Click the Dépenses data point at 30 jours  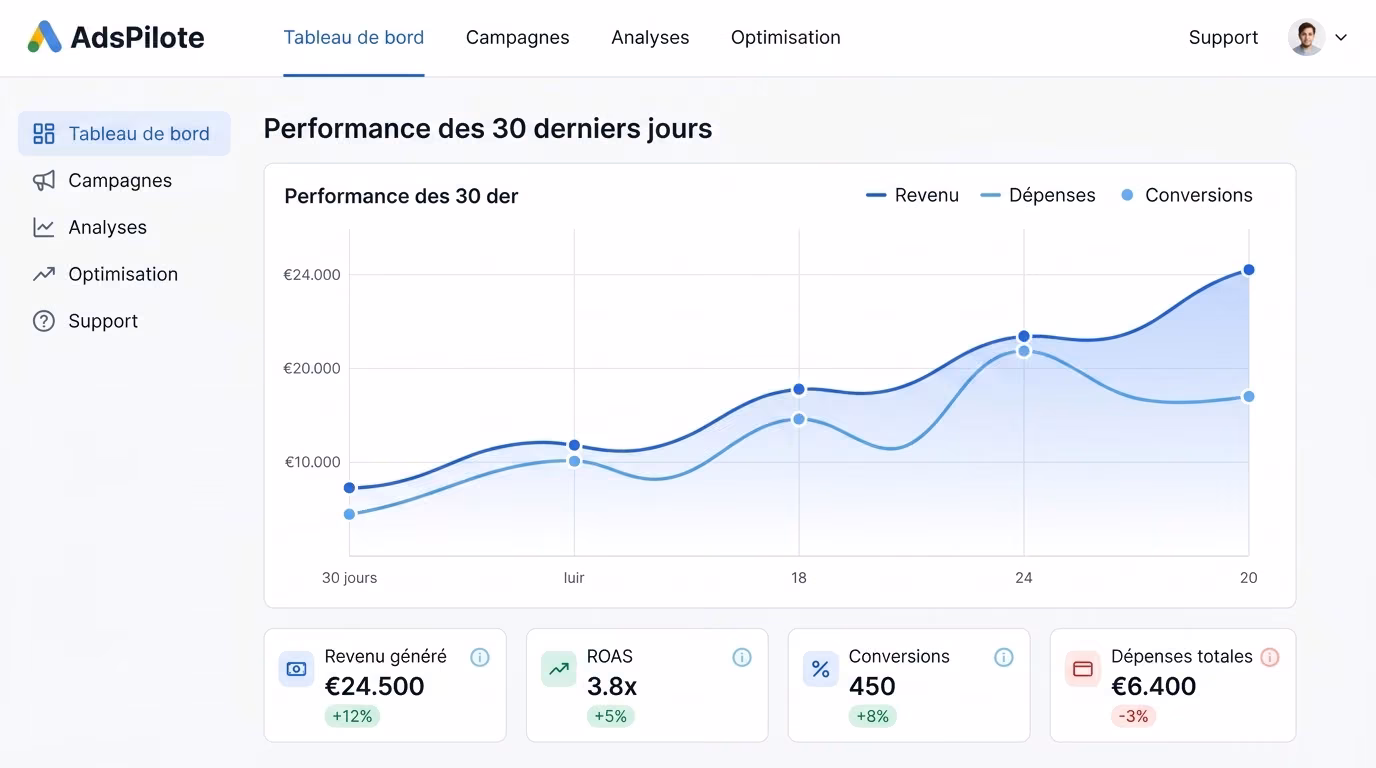click(x=350, y=514)
